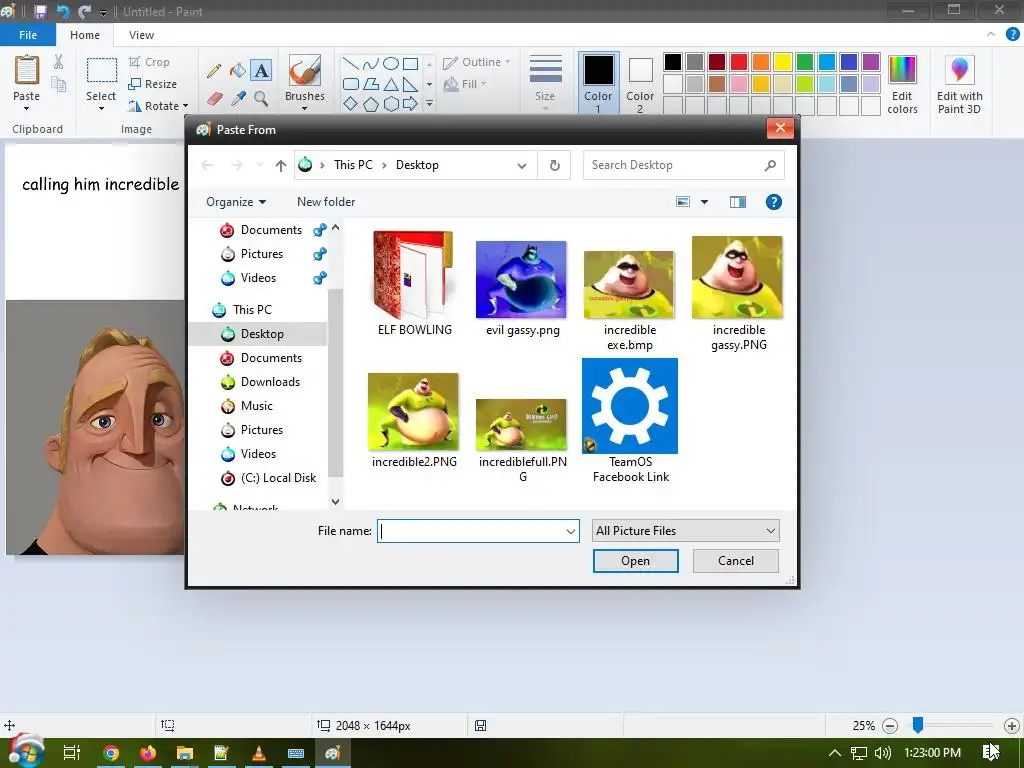Click the volume speaker tray icon
The image size is (1024, 768).
(883, 753)
